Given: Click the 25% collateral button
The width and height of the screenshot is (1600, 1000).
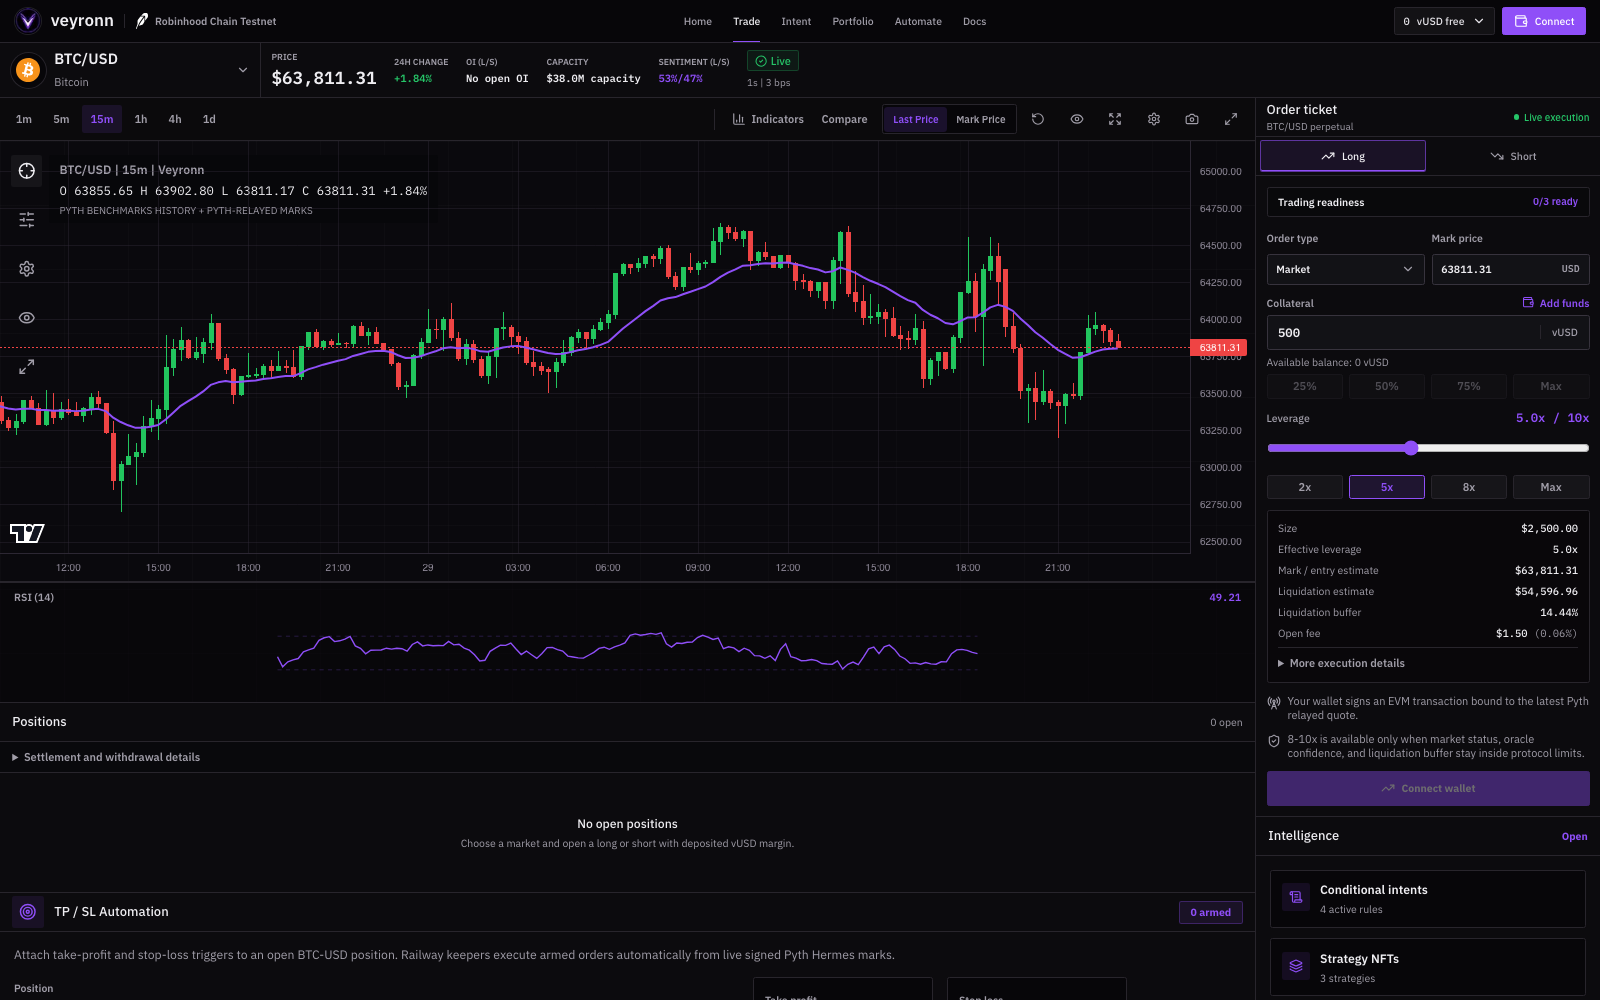Looking at the screenshot, I should click(x=1305, y=386).
